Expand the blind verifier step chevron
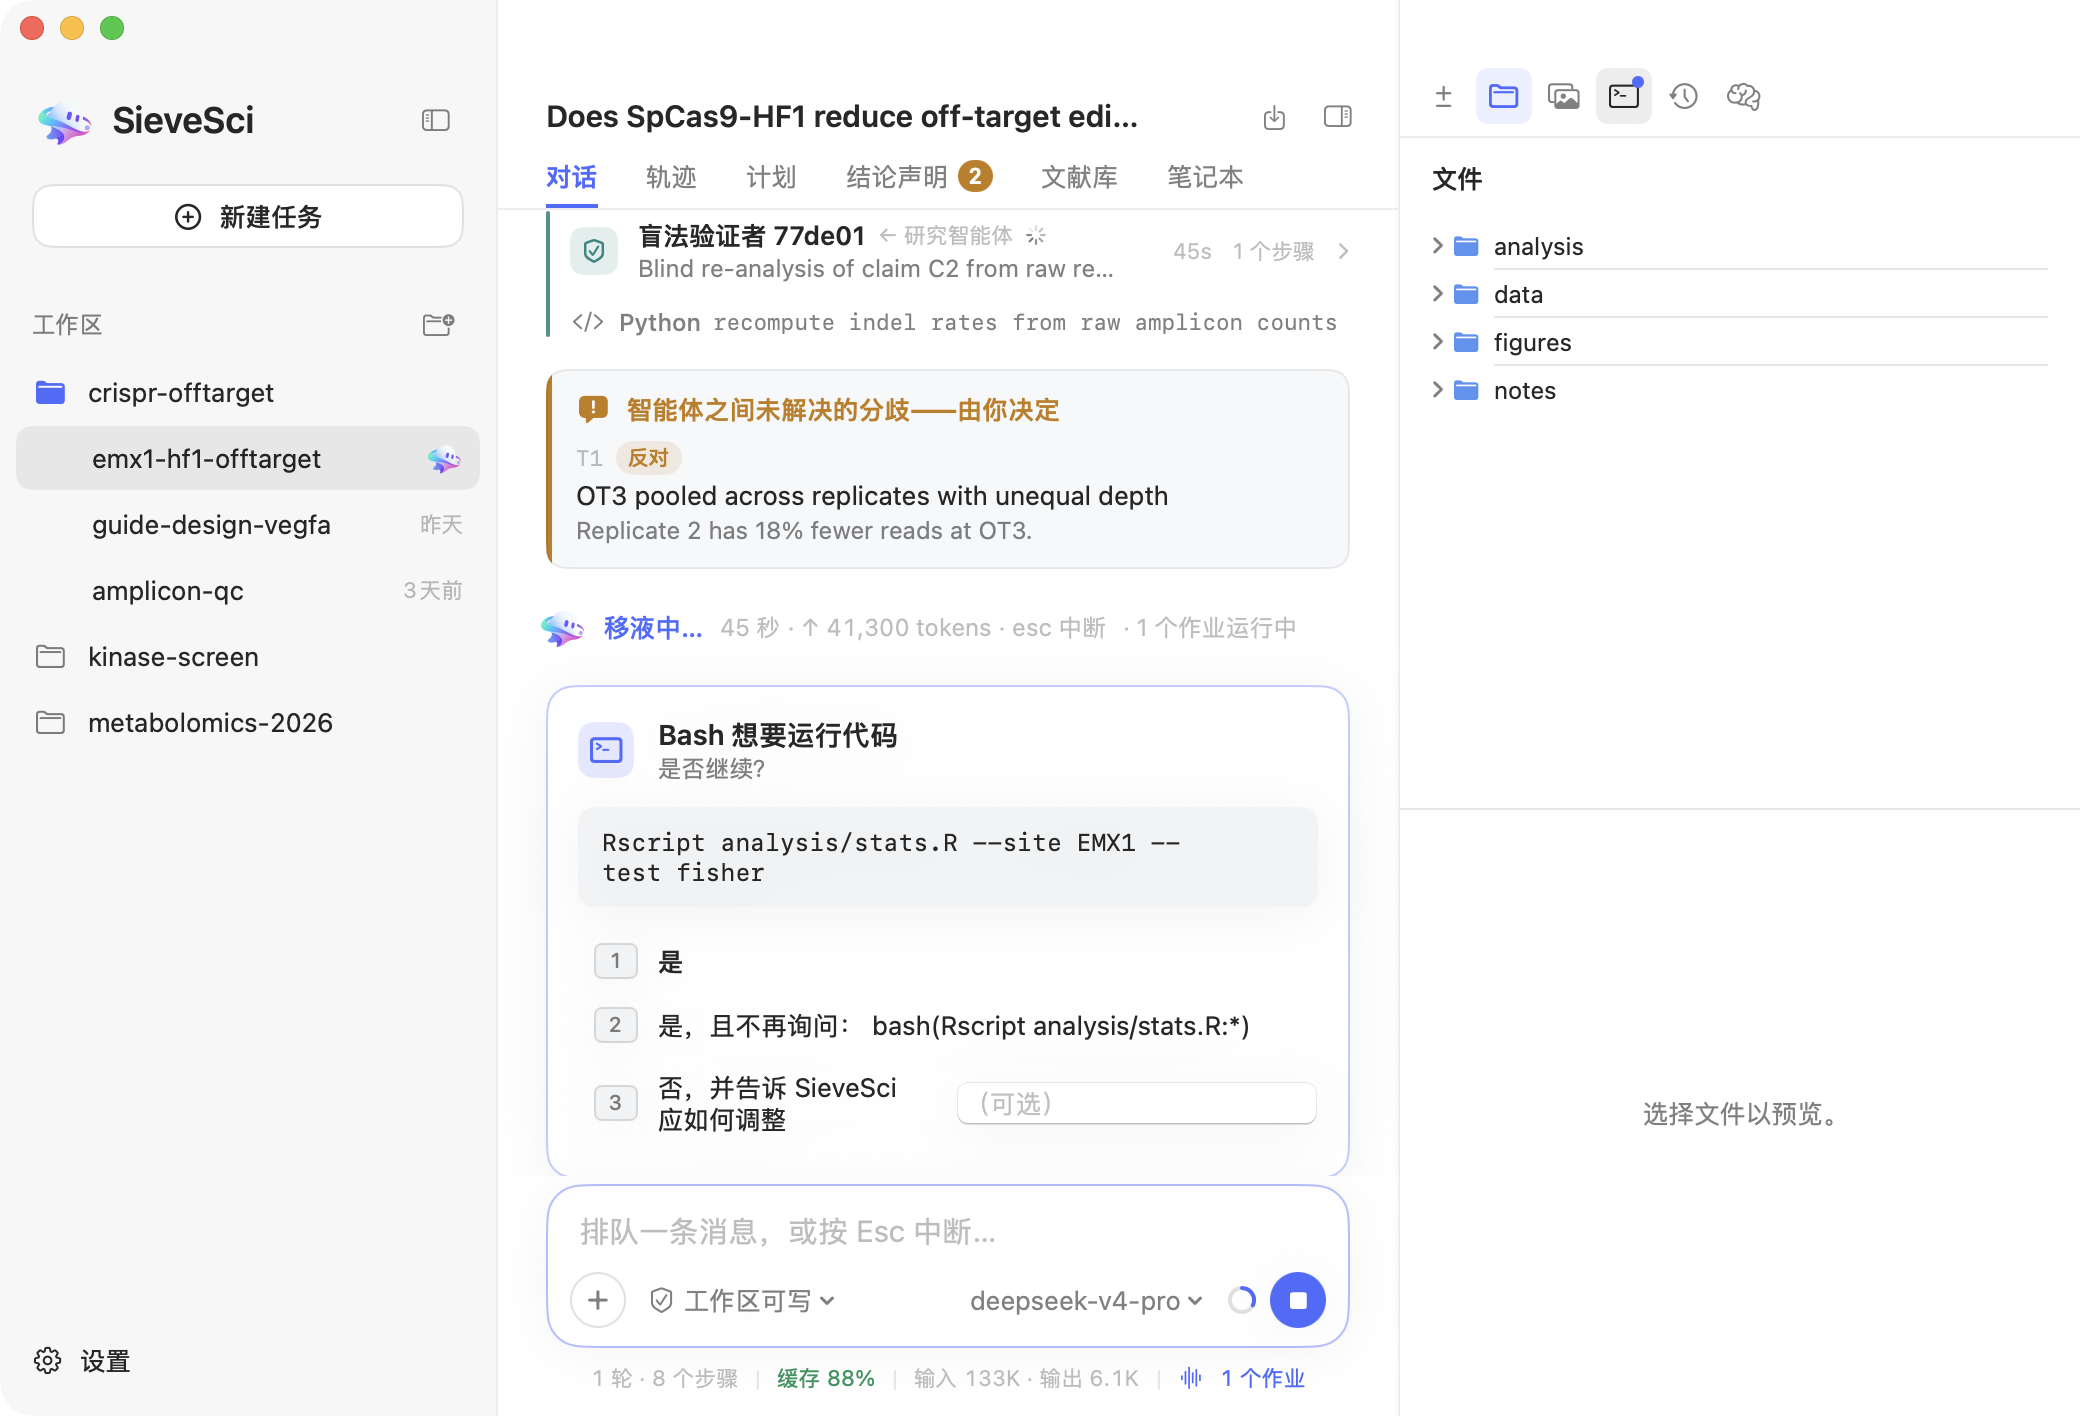This screenshot has width=2080, height=1416. [1343, 251]
